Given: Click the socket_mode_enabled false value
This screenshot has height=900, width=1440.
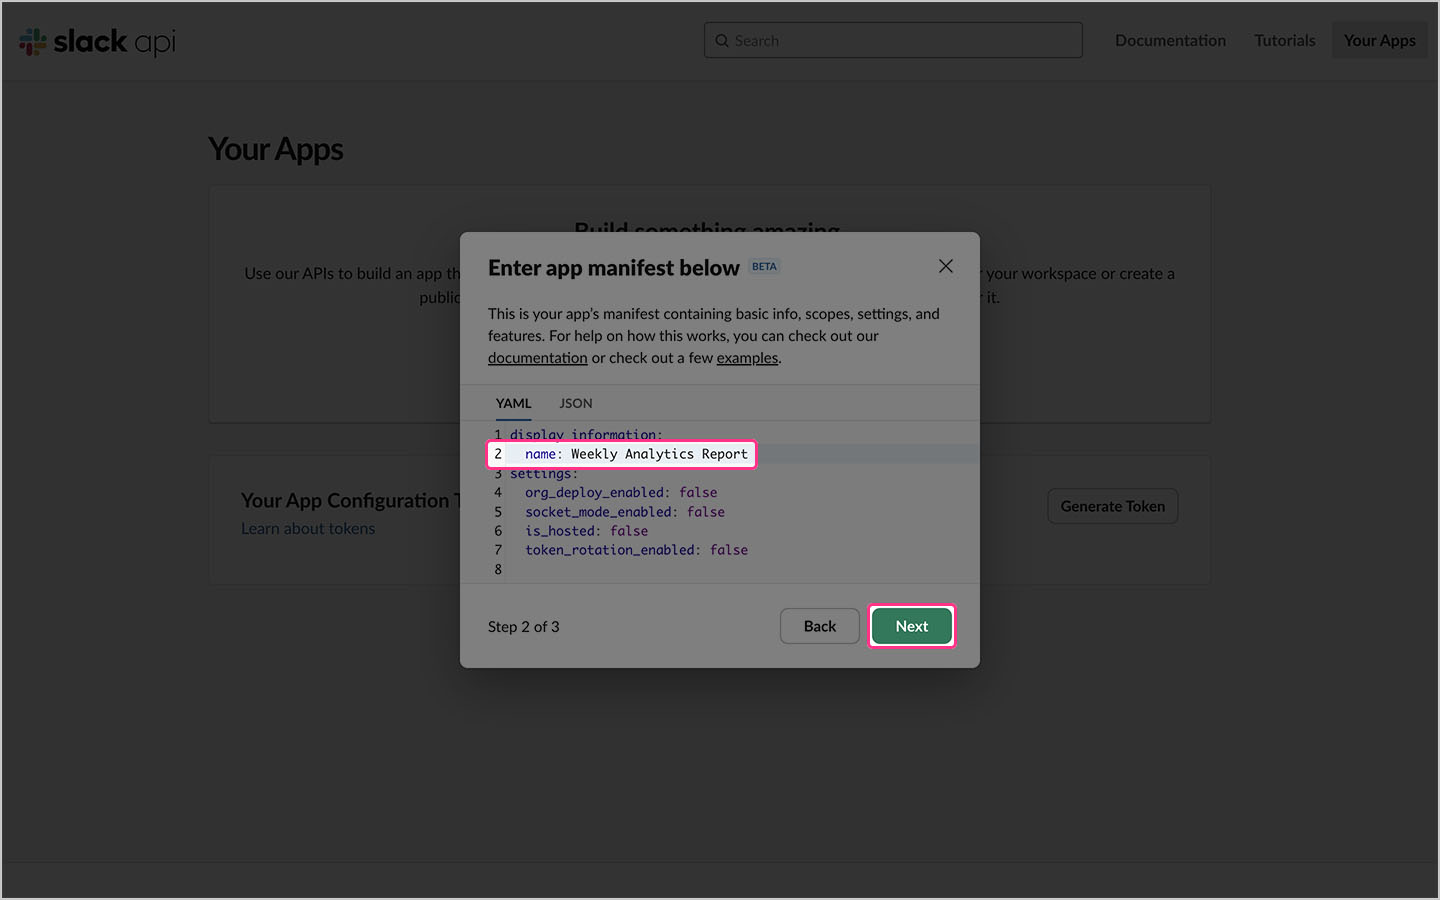Looking at the screenshot, I should tap(705, 511).
